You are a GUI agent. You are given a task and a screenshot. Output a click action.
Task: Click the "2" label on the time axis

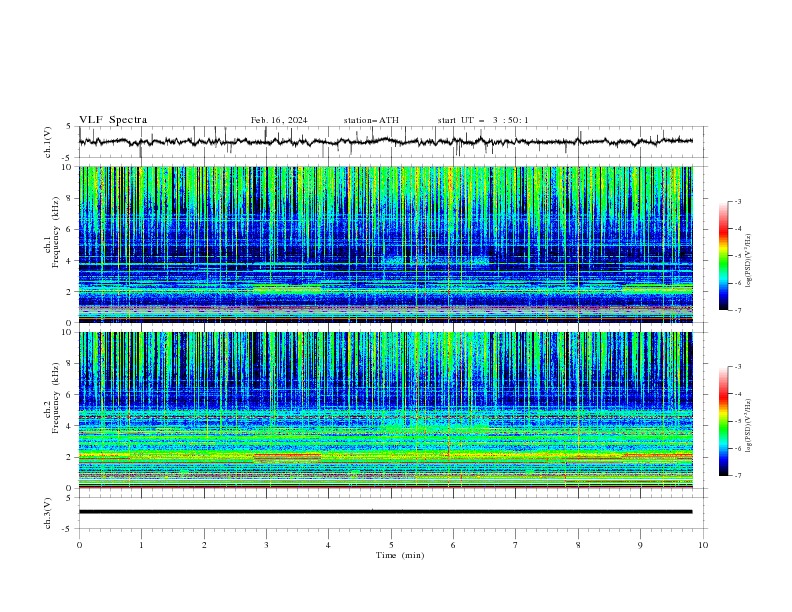point(204,545)
